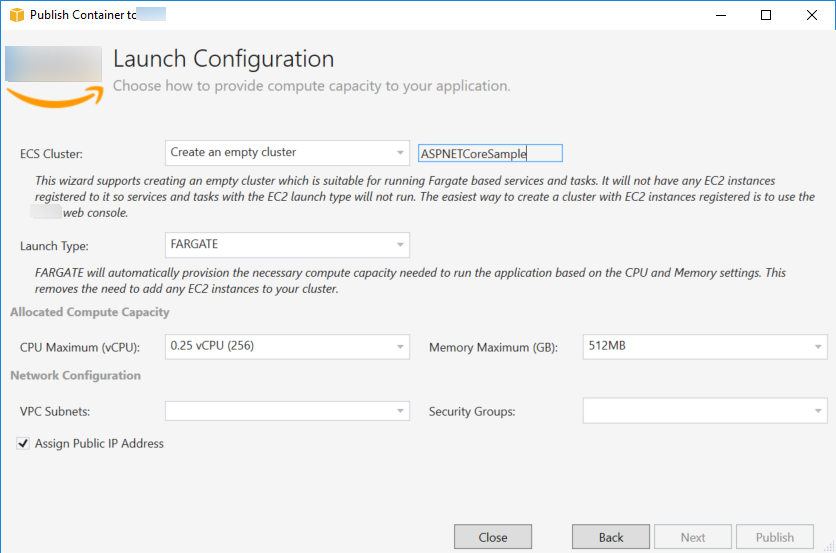This screenshot has height=553, width=836.
Task: Focus the ASPNETCoreSample cluster name field
Action: (490, 153)
